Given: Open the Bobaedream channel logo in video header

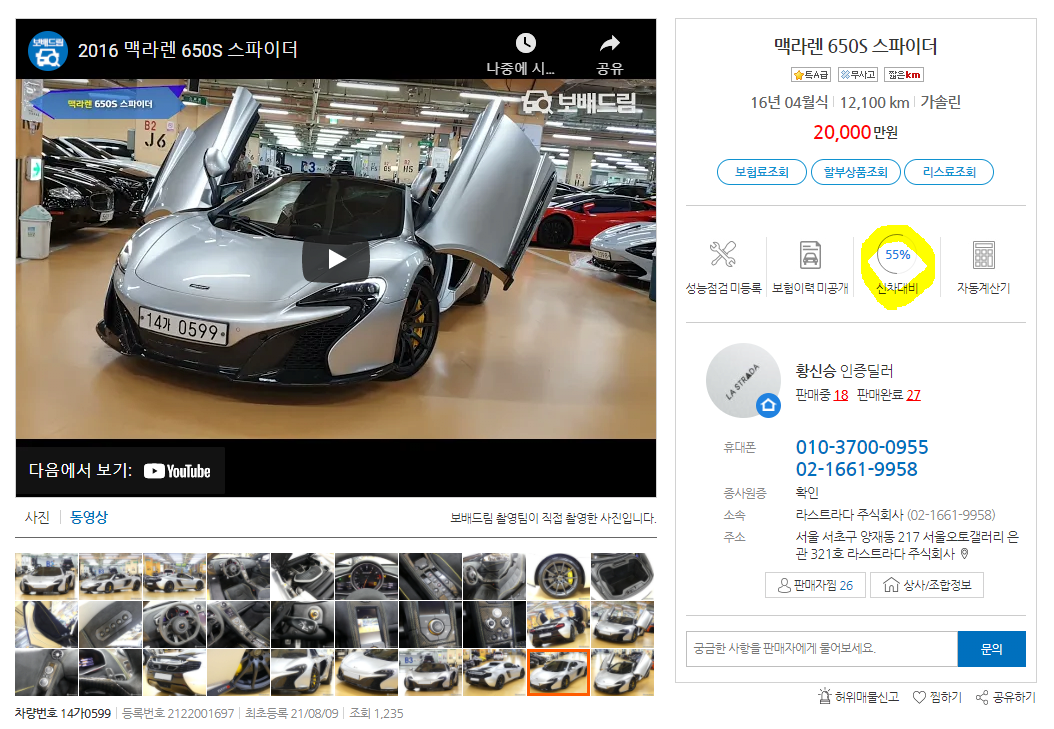Looking at the screenshot, I should click(x=48, y=50).
